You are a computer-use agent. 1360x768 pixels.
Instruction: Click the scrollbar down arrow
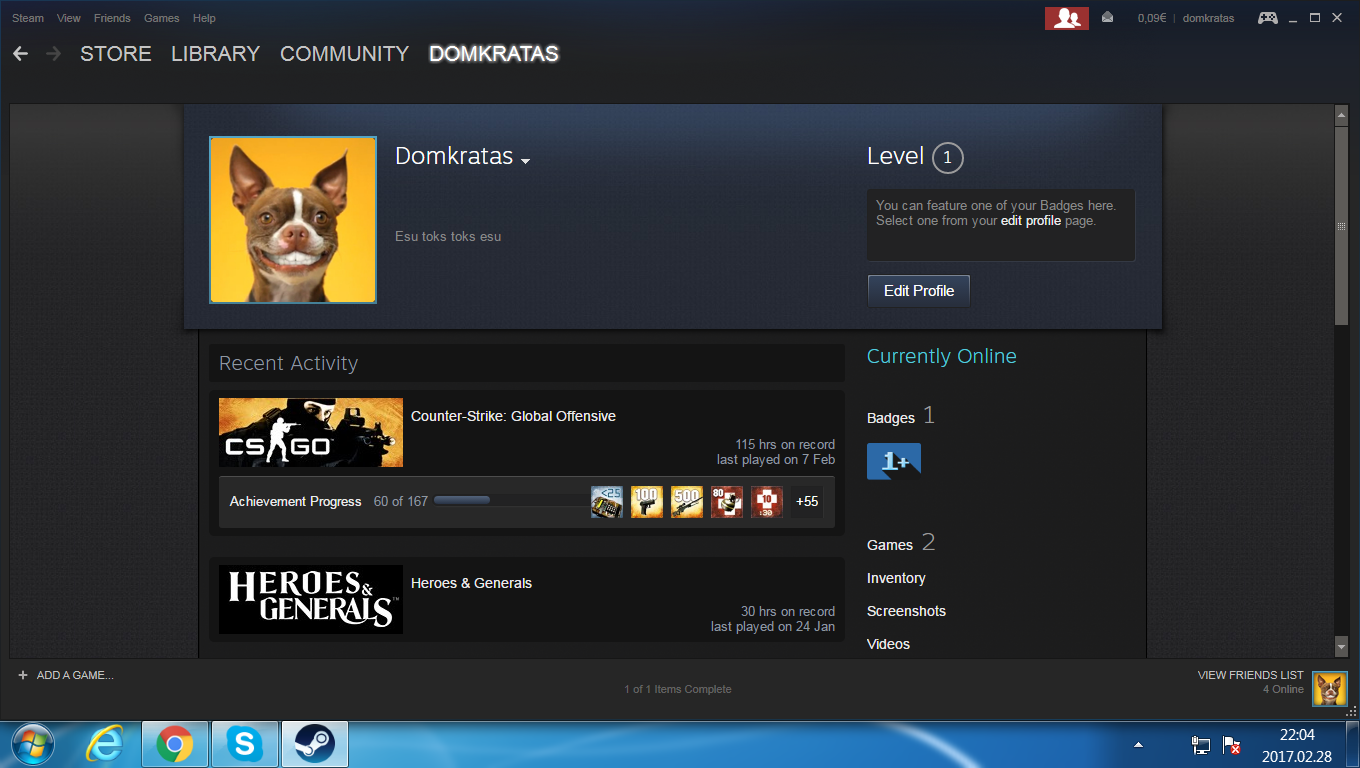(x=1342, y=647)
